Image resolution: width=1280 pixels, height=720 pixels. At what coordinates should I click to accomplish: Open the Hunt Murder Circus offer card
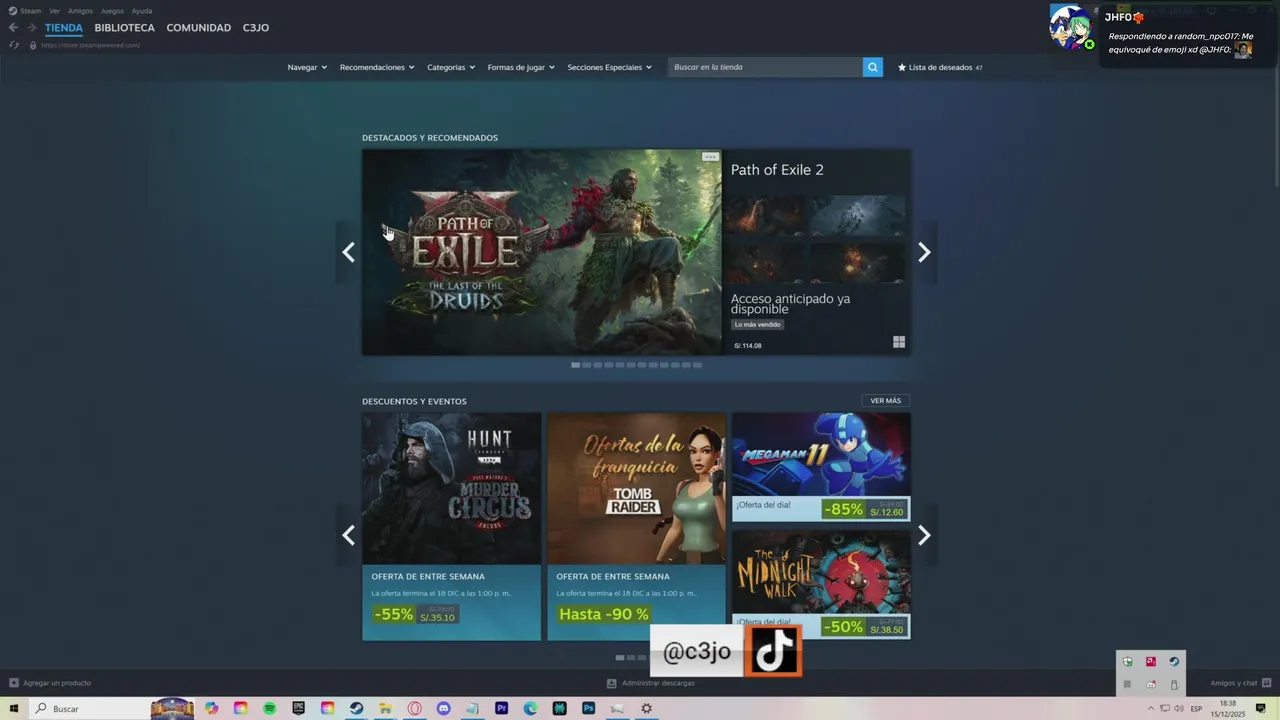tap(451, 526)
